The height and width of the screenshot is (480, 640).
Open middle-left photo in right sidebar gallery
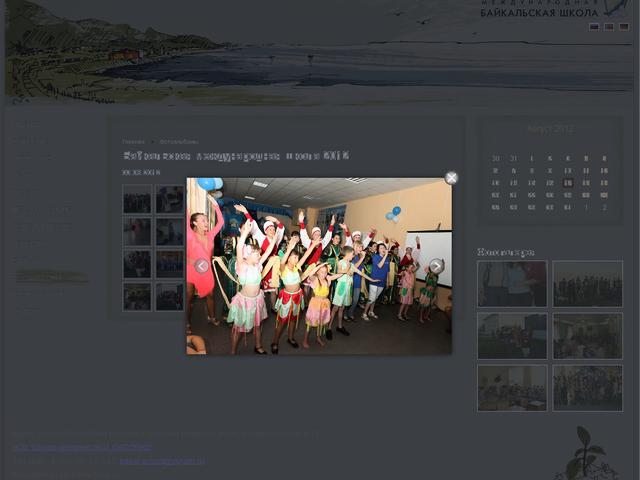click(512, 336)
